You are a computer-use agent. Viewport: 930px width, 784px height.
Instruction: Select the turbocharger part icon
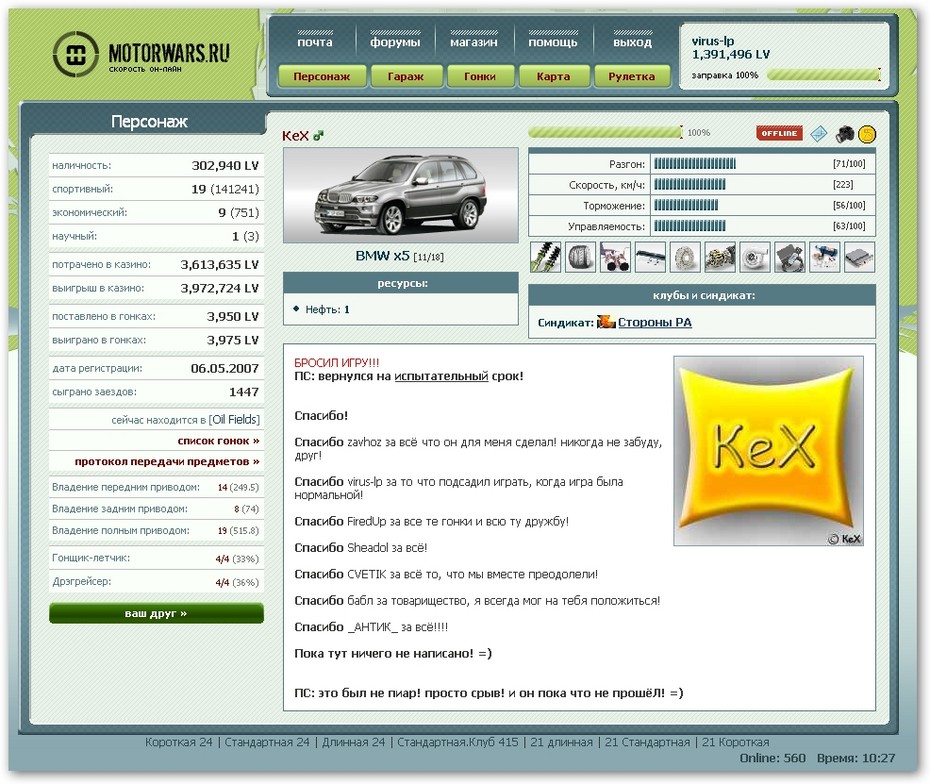[755, 257]
